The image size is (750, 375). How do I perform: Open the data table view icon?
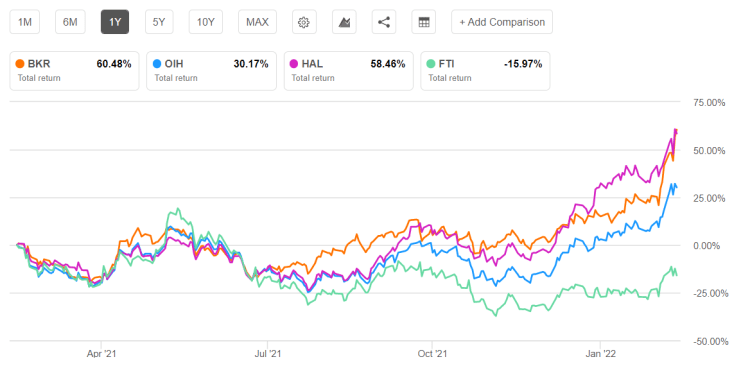[x=423, y=22]
